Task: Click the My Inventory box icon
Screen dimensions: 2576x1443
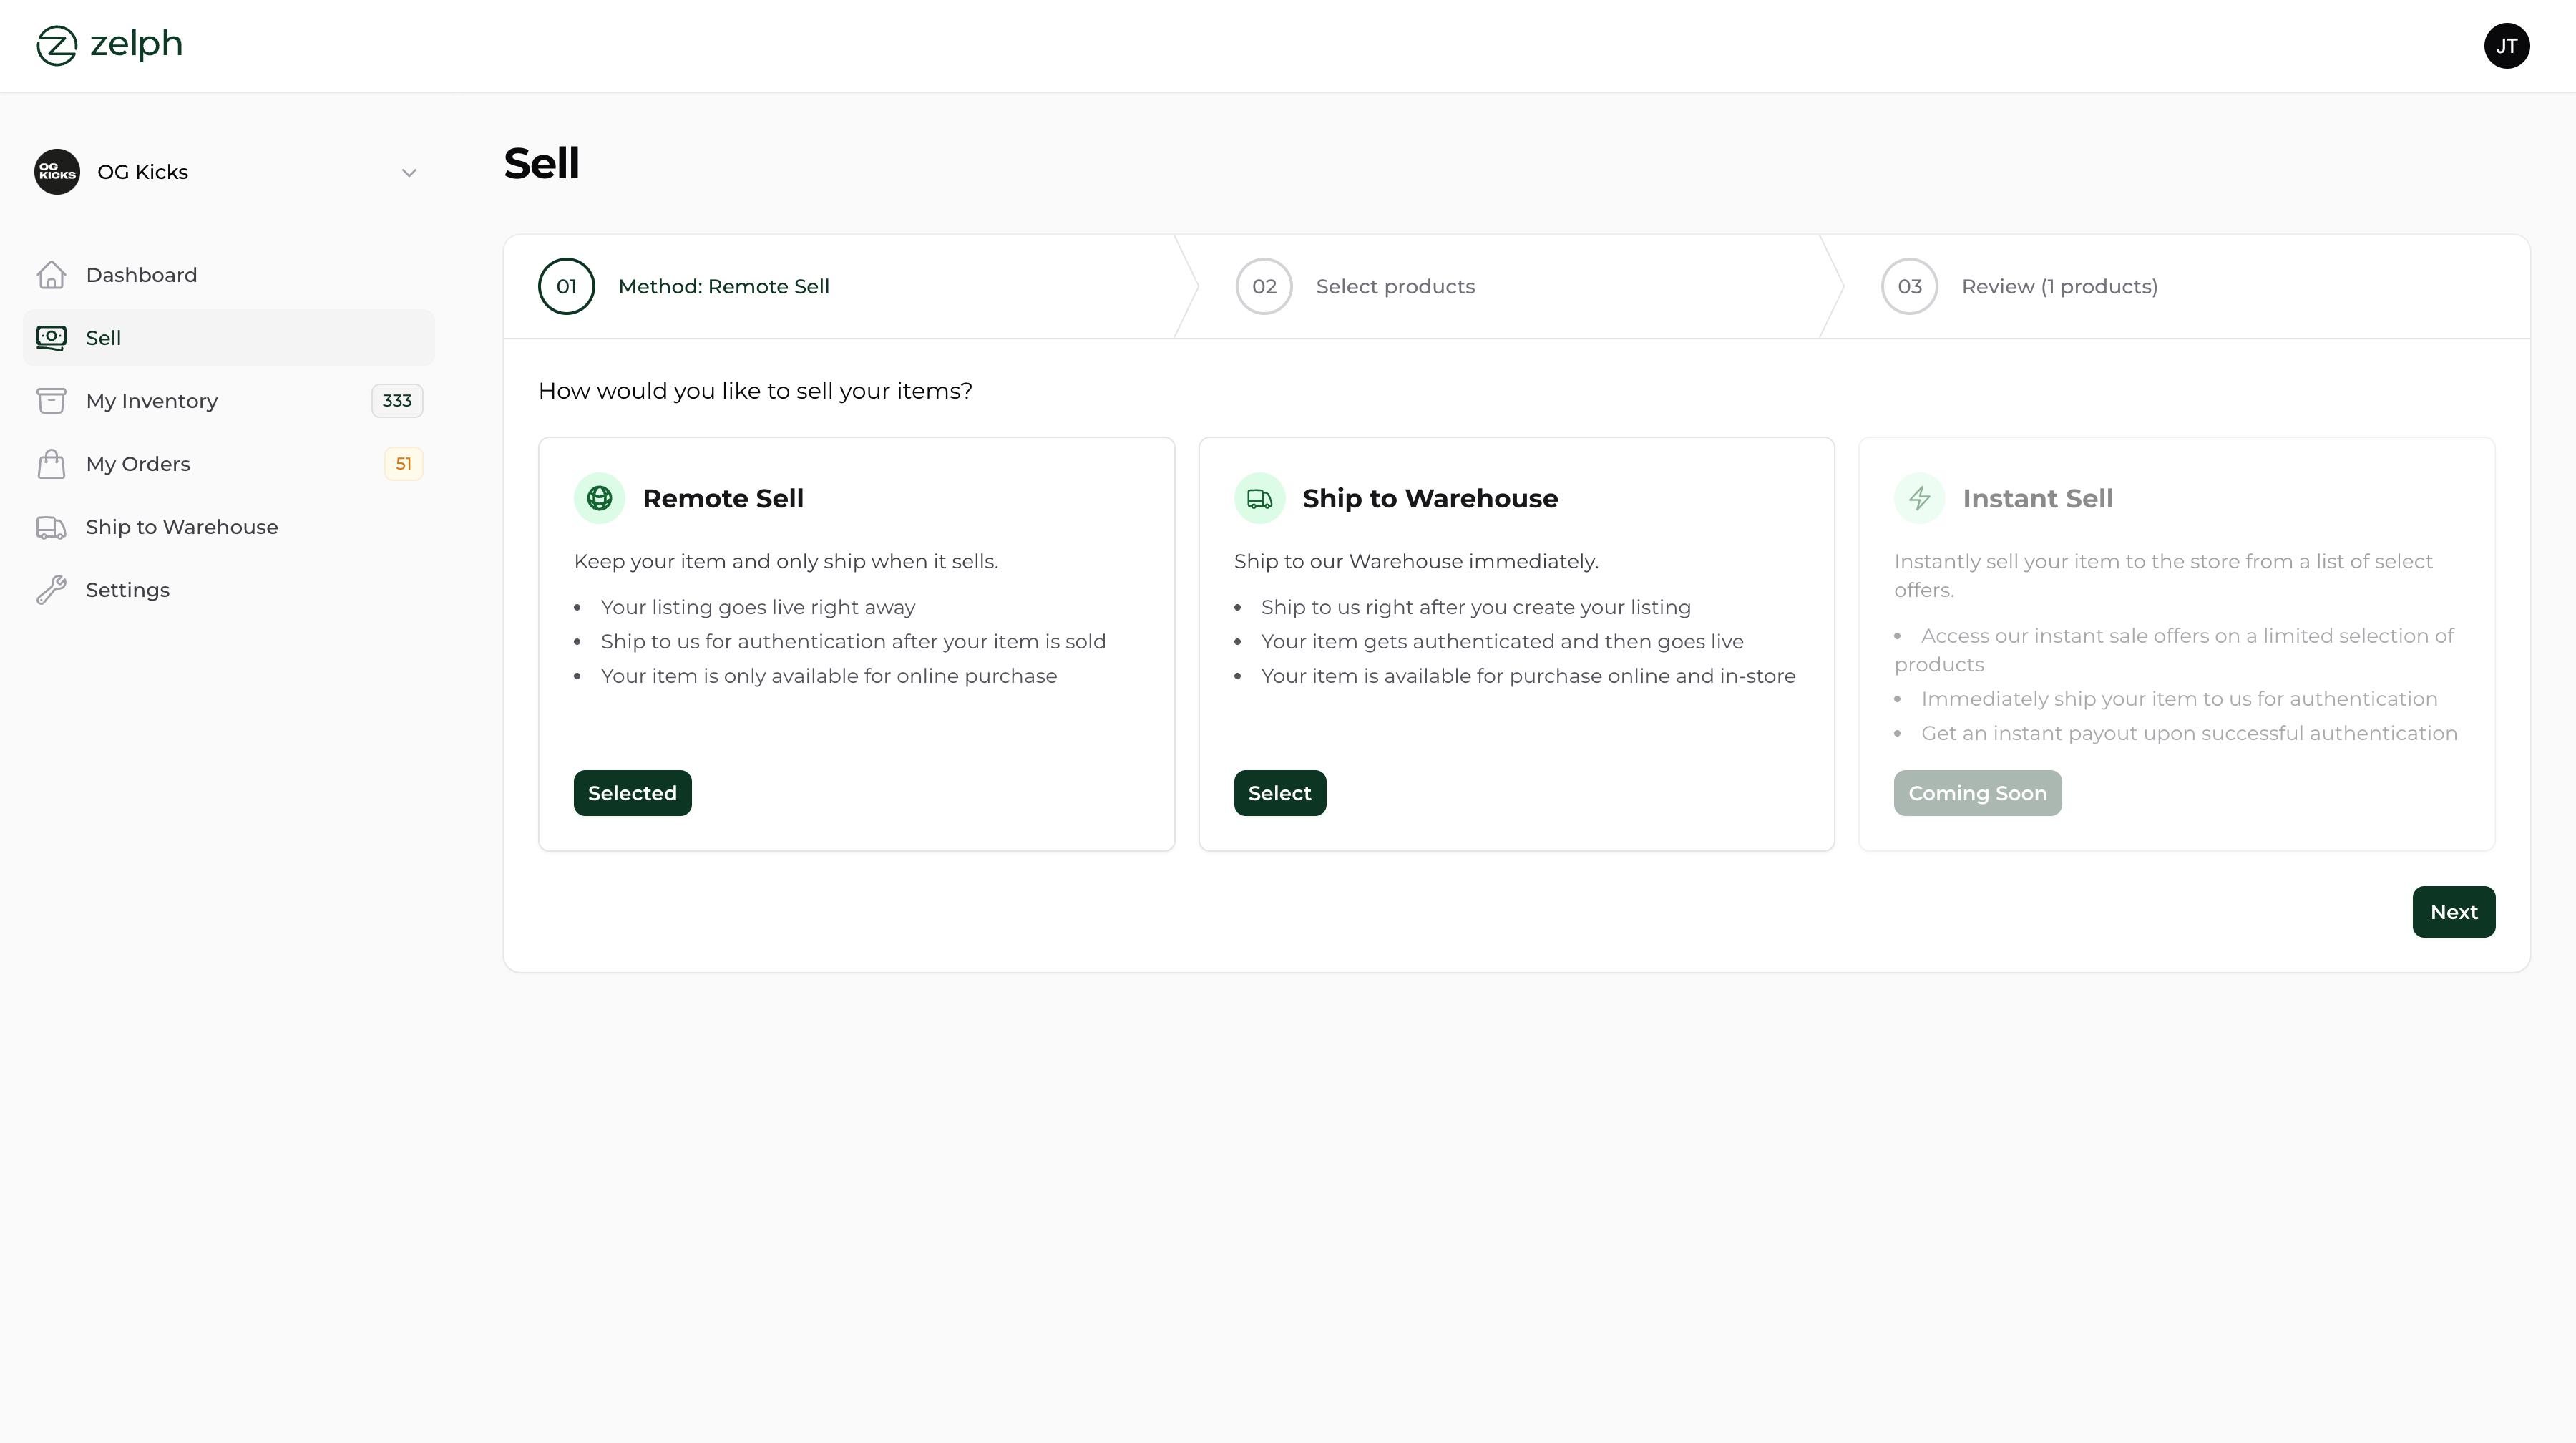Action: click(x=51, y=401)
